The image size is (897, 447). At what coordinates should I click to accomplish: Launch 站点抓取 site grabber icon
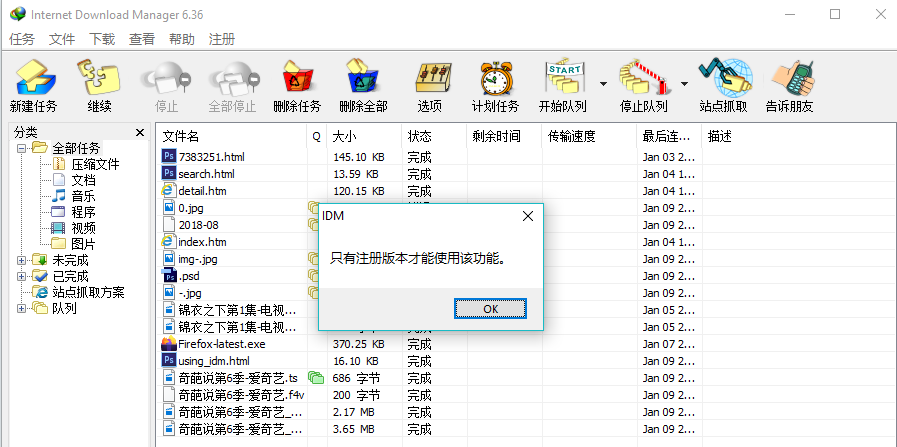(x=724, y=76)
